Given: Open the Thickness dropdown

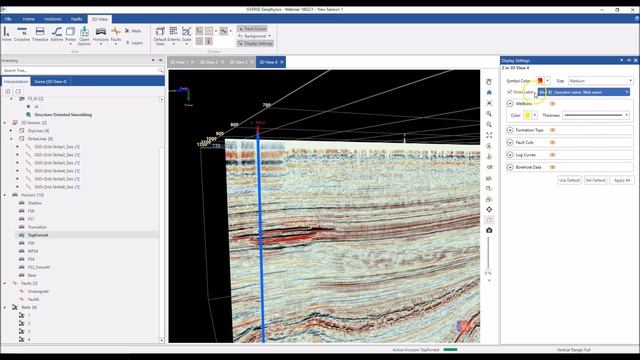Looking at the screenshot, I should coord(596,116).
